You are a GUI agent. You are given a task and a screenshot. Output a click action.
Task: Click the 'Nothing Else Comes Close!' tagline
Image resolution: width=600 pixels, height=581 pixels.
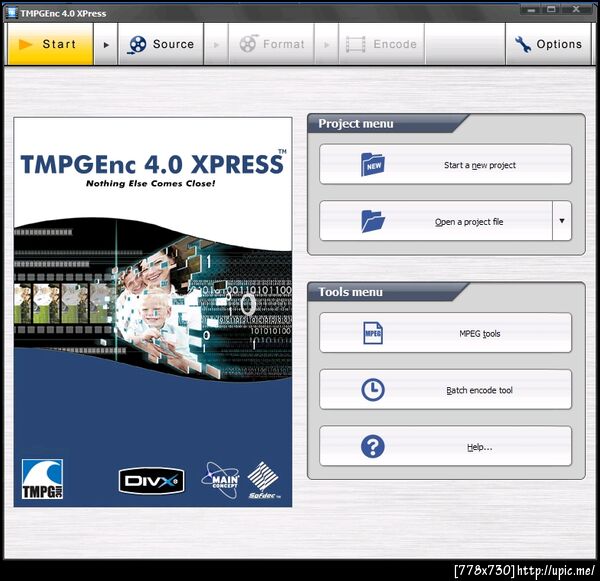click(x=150, y=184)
